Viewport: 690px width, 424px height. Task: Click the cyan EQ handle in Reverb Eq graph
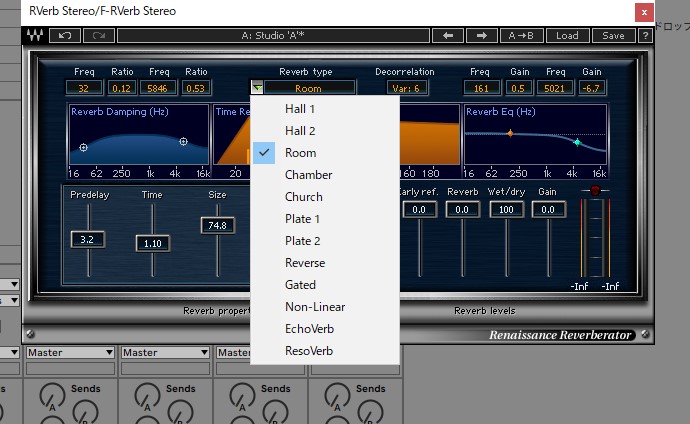(x=577, y=142)
